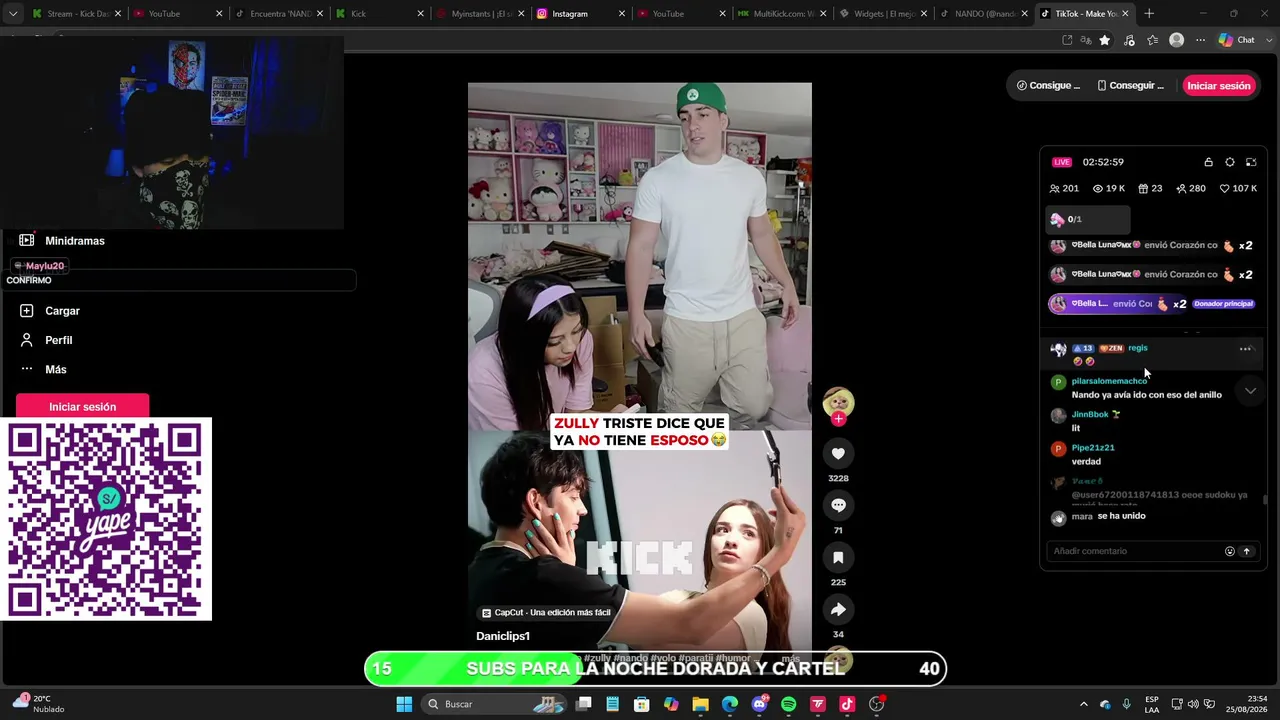Open the weather widget showing 20°C Nublado
The image size is (1280, 720).
(40, 704)
